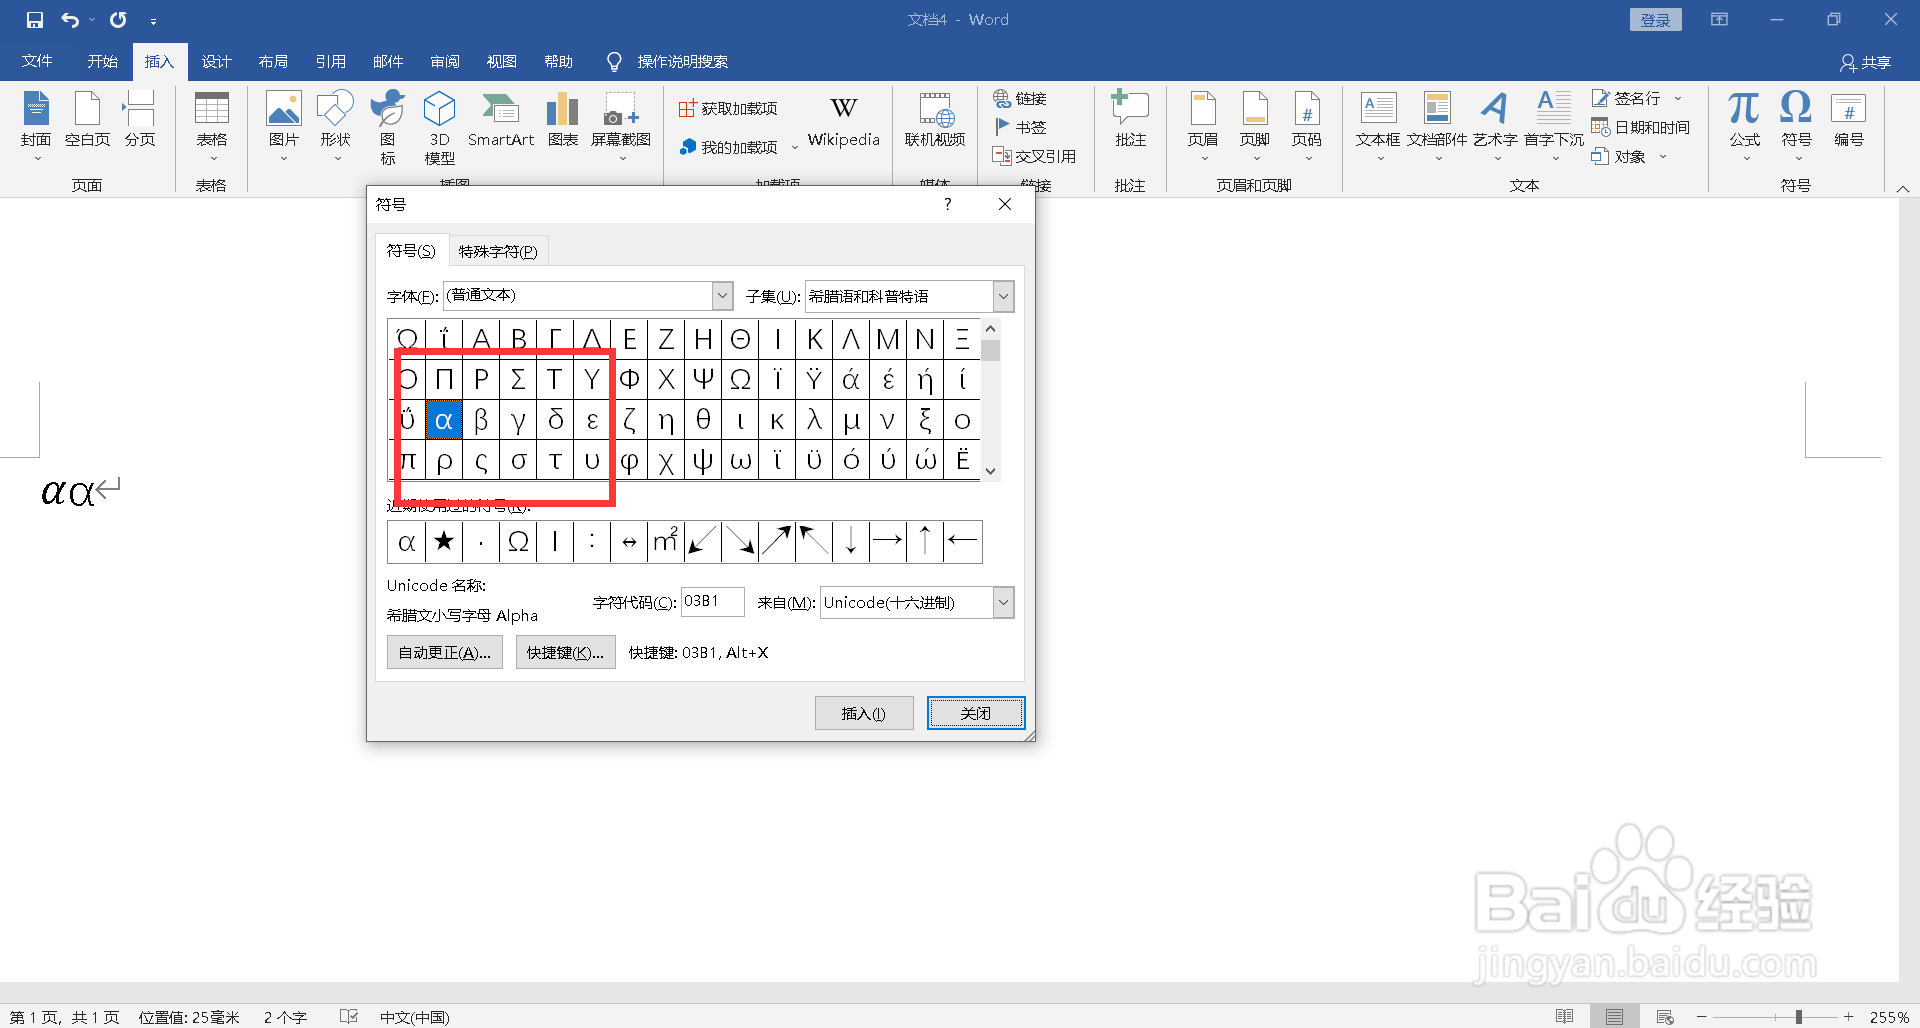
Task: Add a Comment (批注)
Action: click(1131, 120)
